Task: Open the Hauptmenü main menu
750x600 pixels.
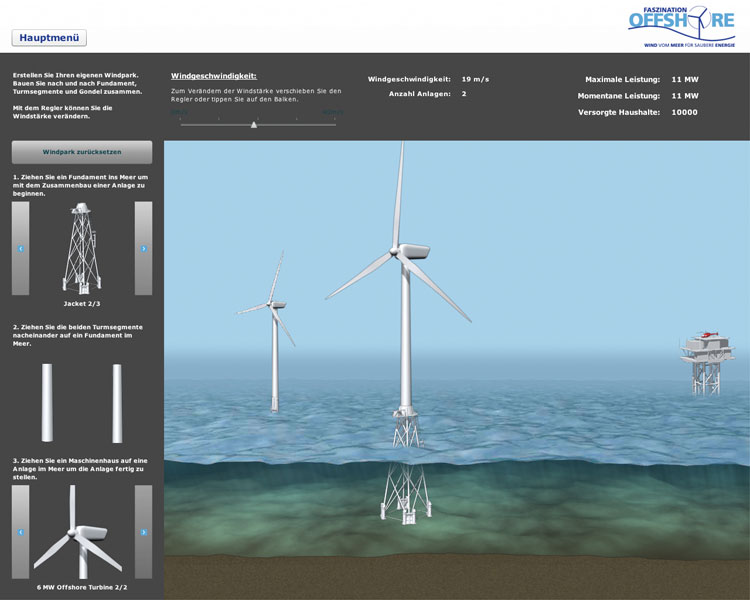Action: [49, 38]
